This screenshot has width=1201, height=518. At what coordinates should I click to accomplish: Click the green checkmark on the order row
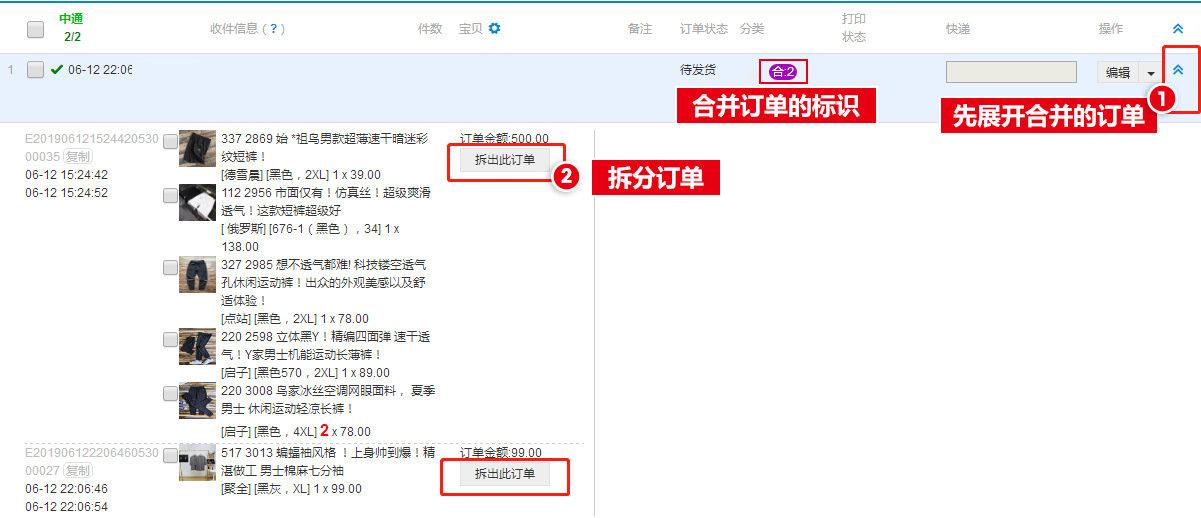(x=56, y=70)
